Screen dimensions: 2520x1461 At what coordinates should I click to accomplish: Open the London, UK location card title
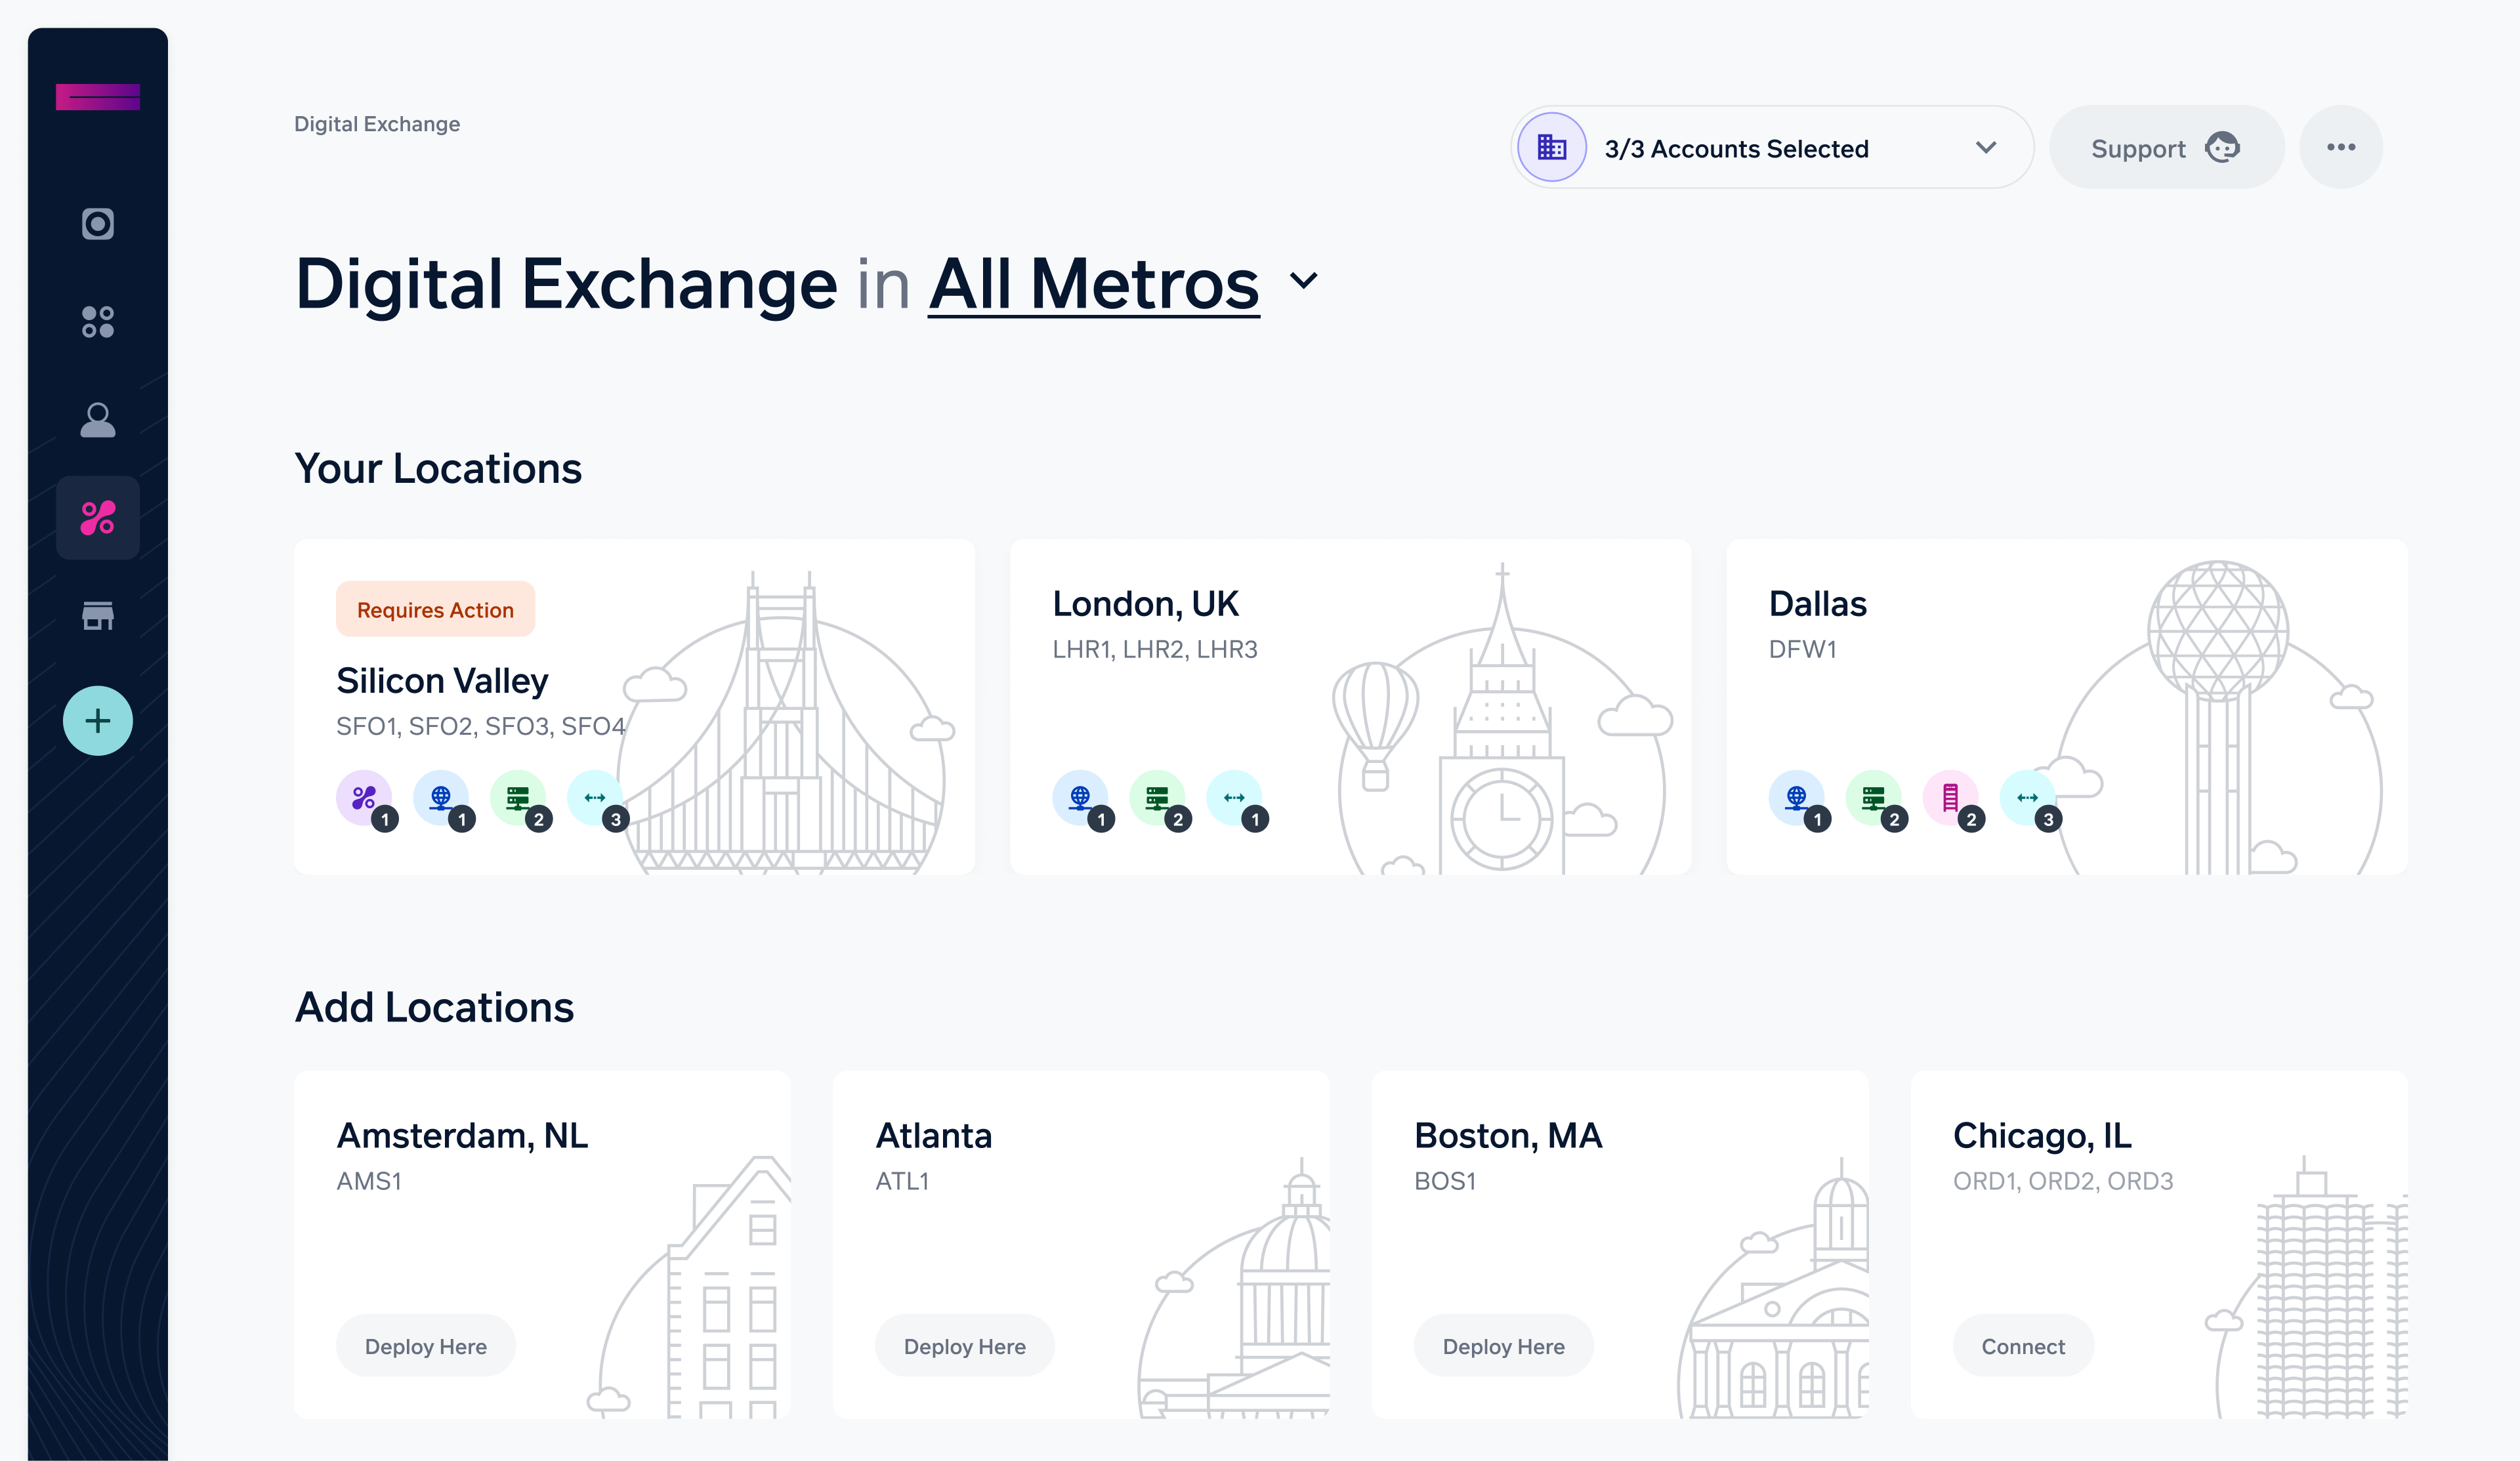[1146, 604]
